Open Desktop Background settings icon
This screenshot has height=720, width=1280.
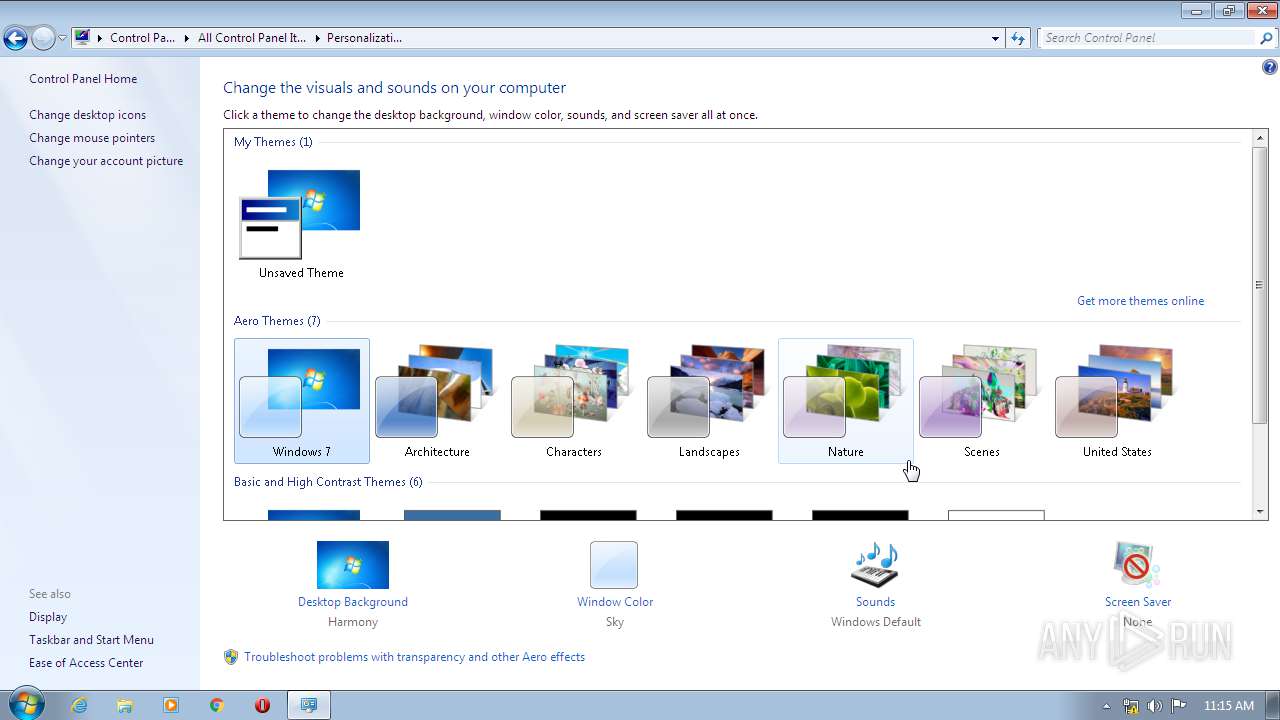353,565
